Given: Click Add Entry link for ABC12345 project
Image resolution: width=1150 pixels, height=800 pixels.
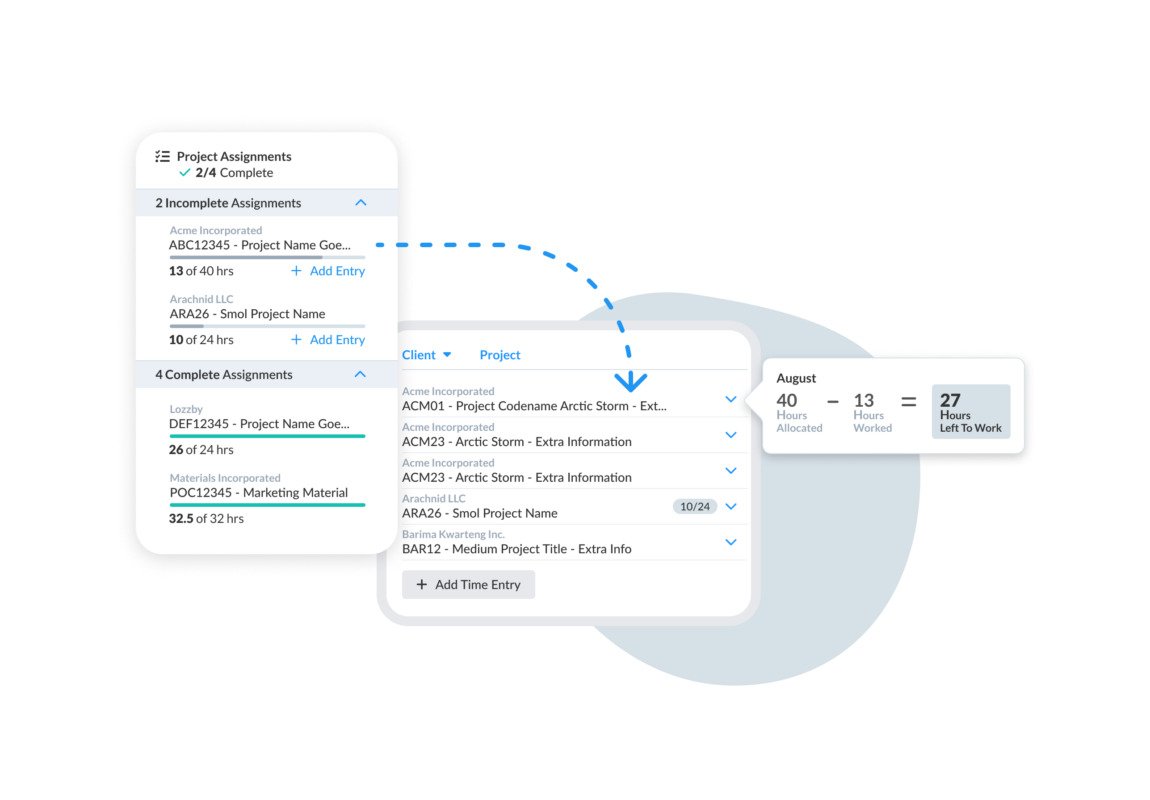Looking at the screenshot, I should pyautogui.click(x=337, y=271).
